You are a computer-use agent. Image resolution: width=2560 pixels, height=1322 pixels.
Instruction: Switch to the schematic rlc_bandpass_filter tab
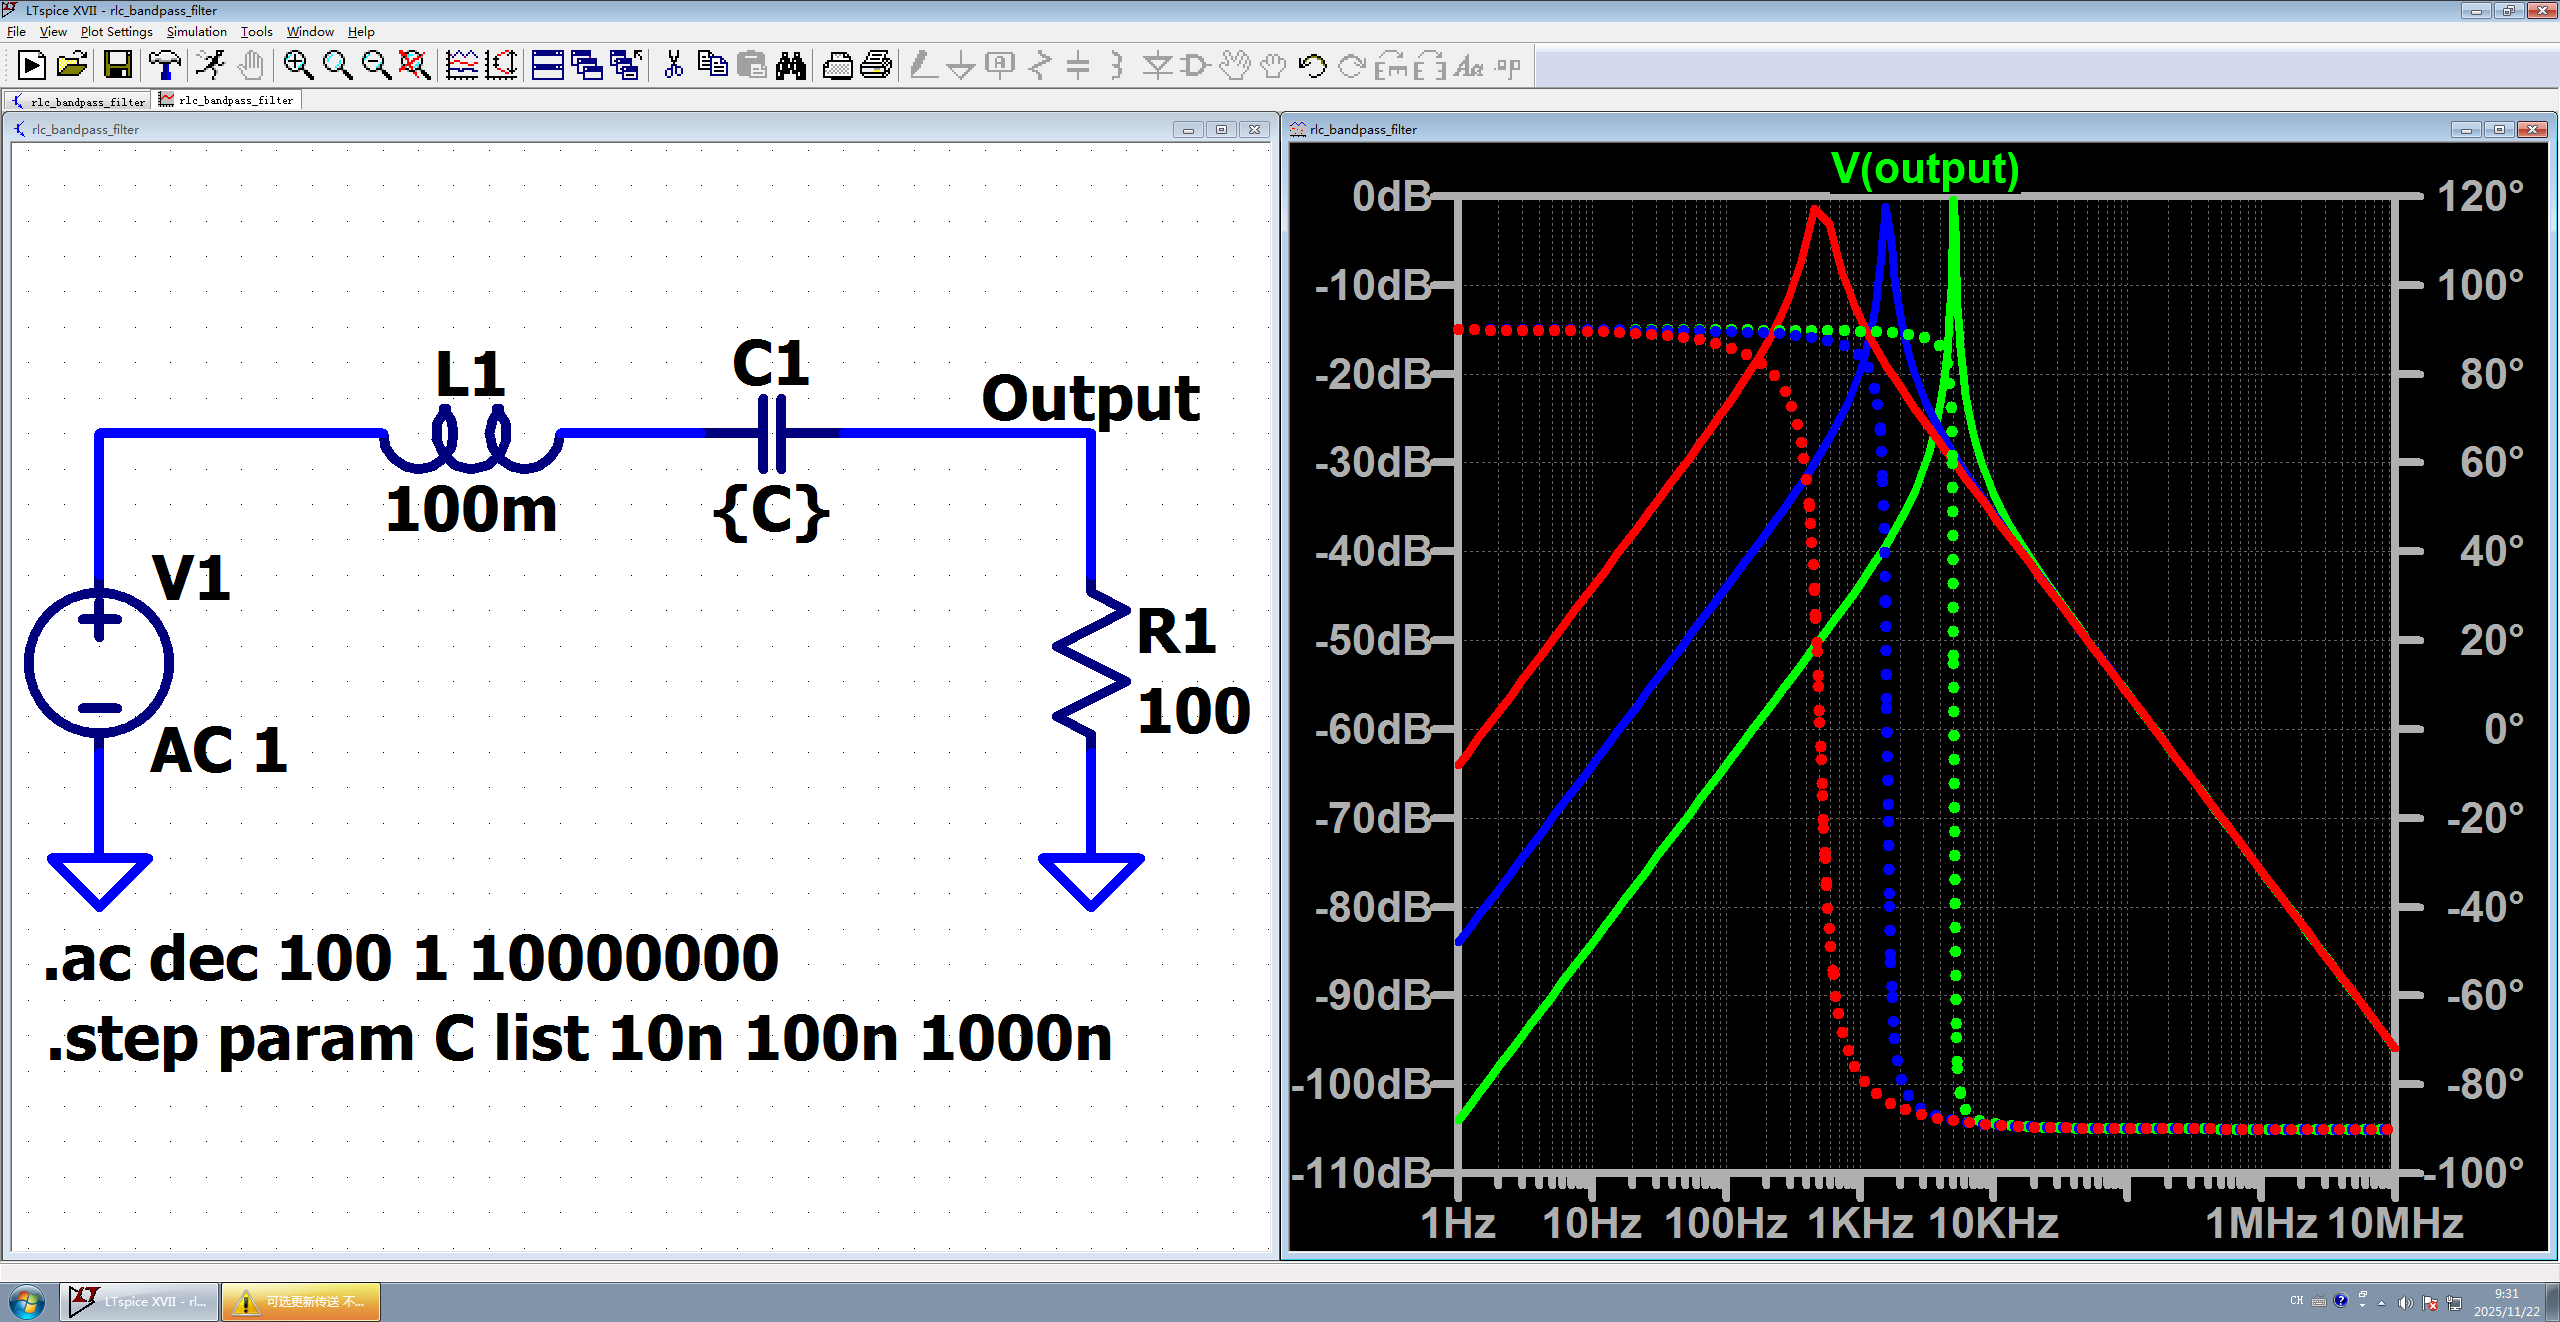[79, 101]
